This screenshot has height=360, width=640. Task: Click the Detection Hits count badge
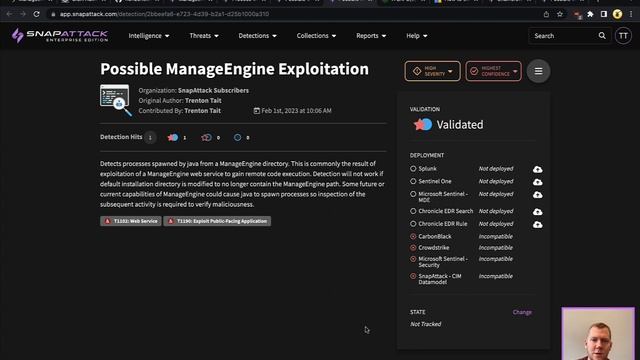(150, 138)
